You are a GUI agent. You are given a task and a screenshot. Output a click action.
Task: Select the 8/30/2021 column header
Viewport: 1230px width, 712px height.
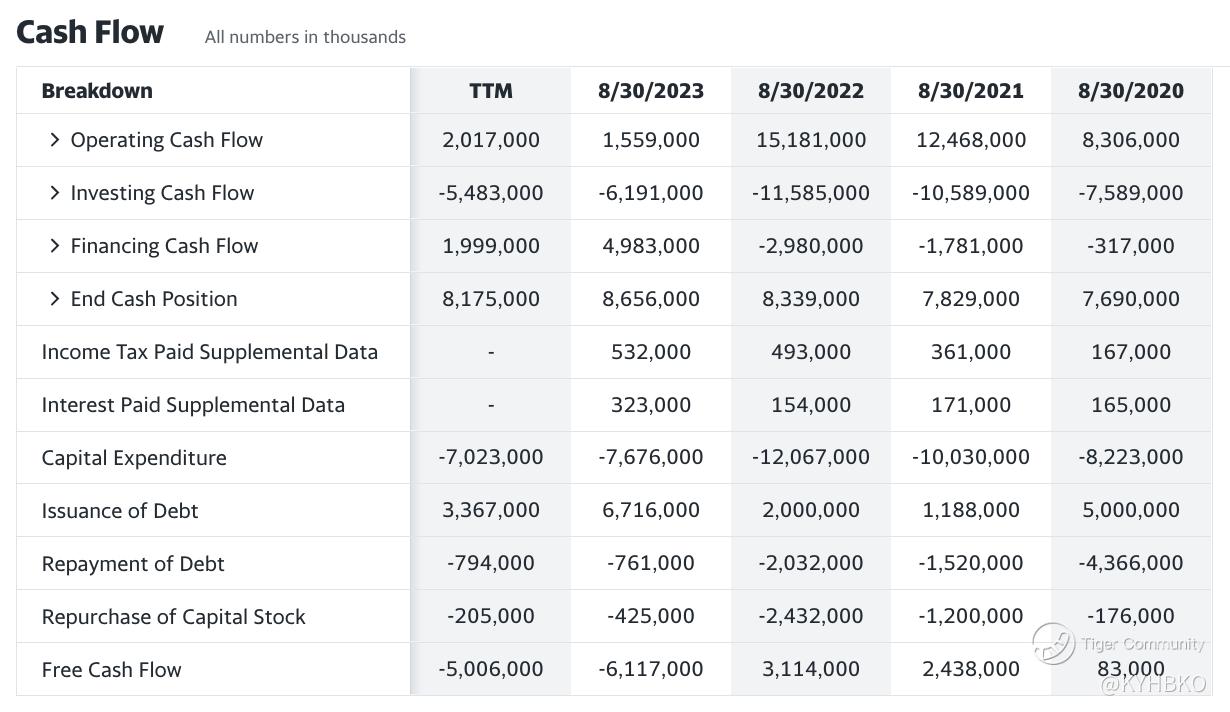[x=971, y=91]
